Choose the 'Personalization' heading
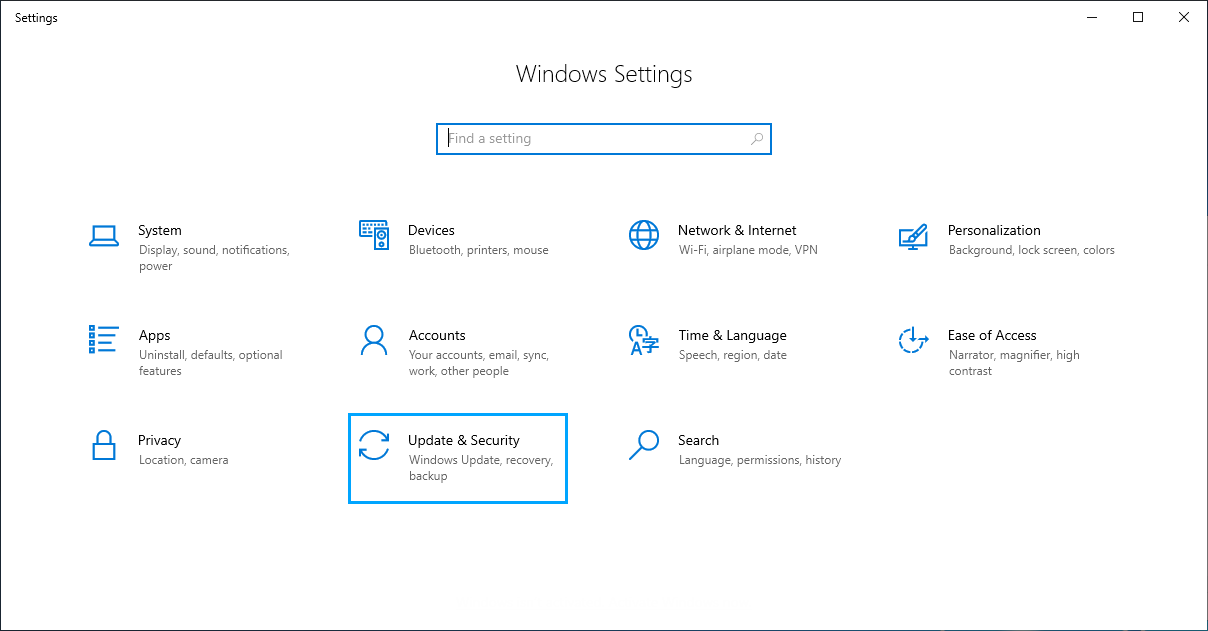This screenshot has height=631, width=1208. [x=994, y=230]
